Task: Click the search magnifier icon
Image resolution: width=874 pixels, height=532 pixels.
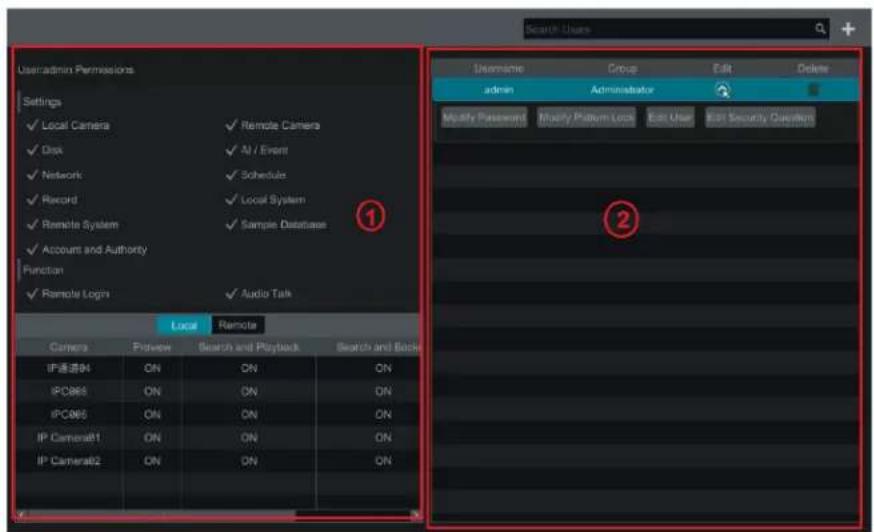Action: pos(820,28)
